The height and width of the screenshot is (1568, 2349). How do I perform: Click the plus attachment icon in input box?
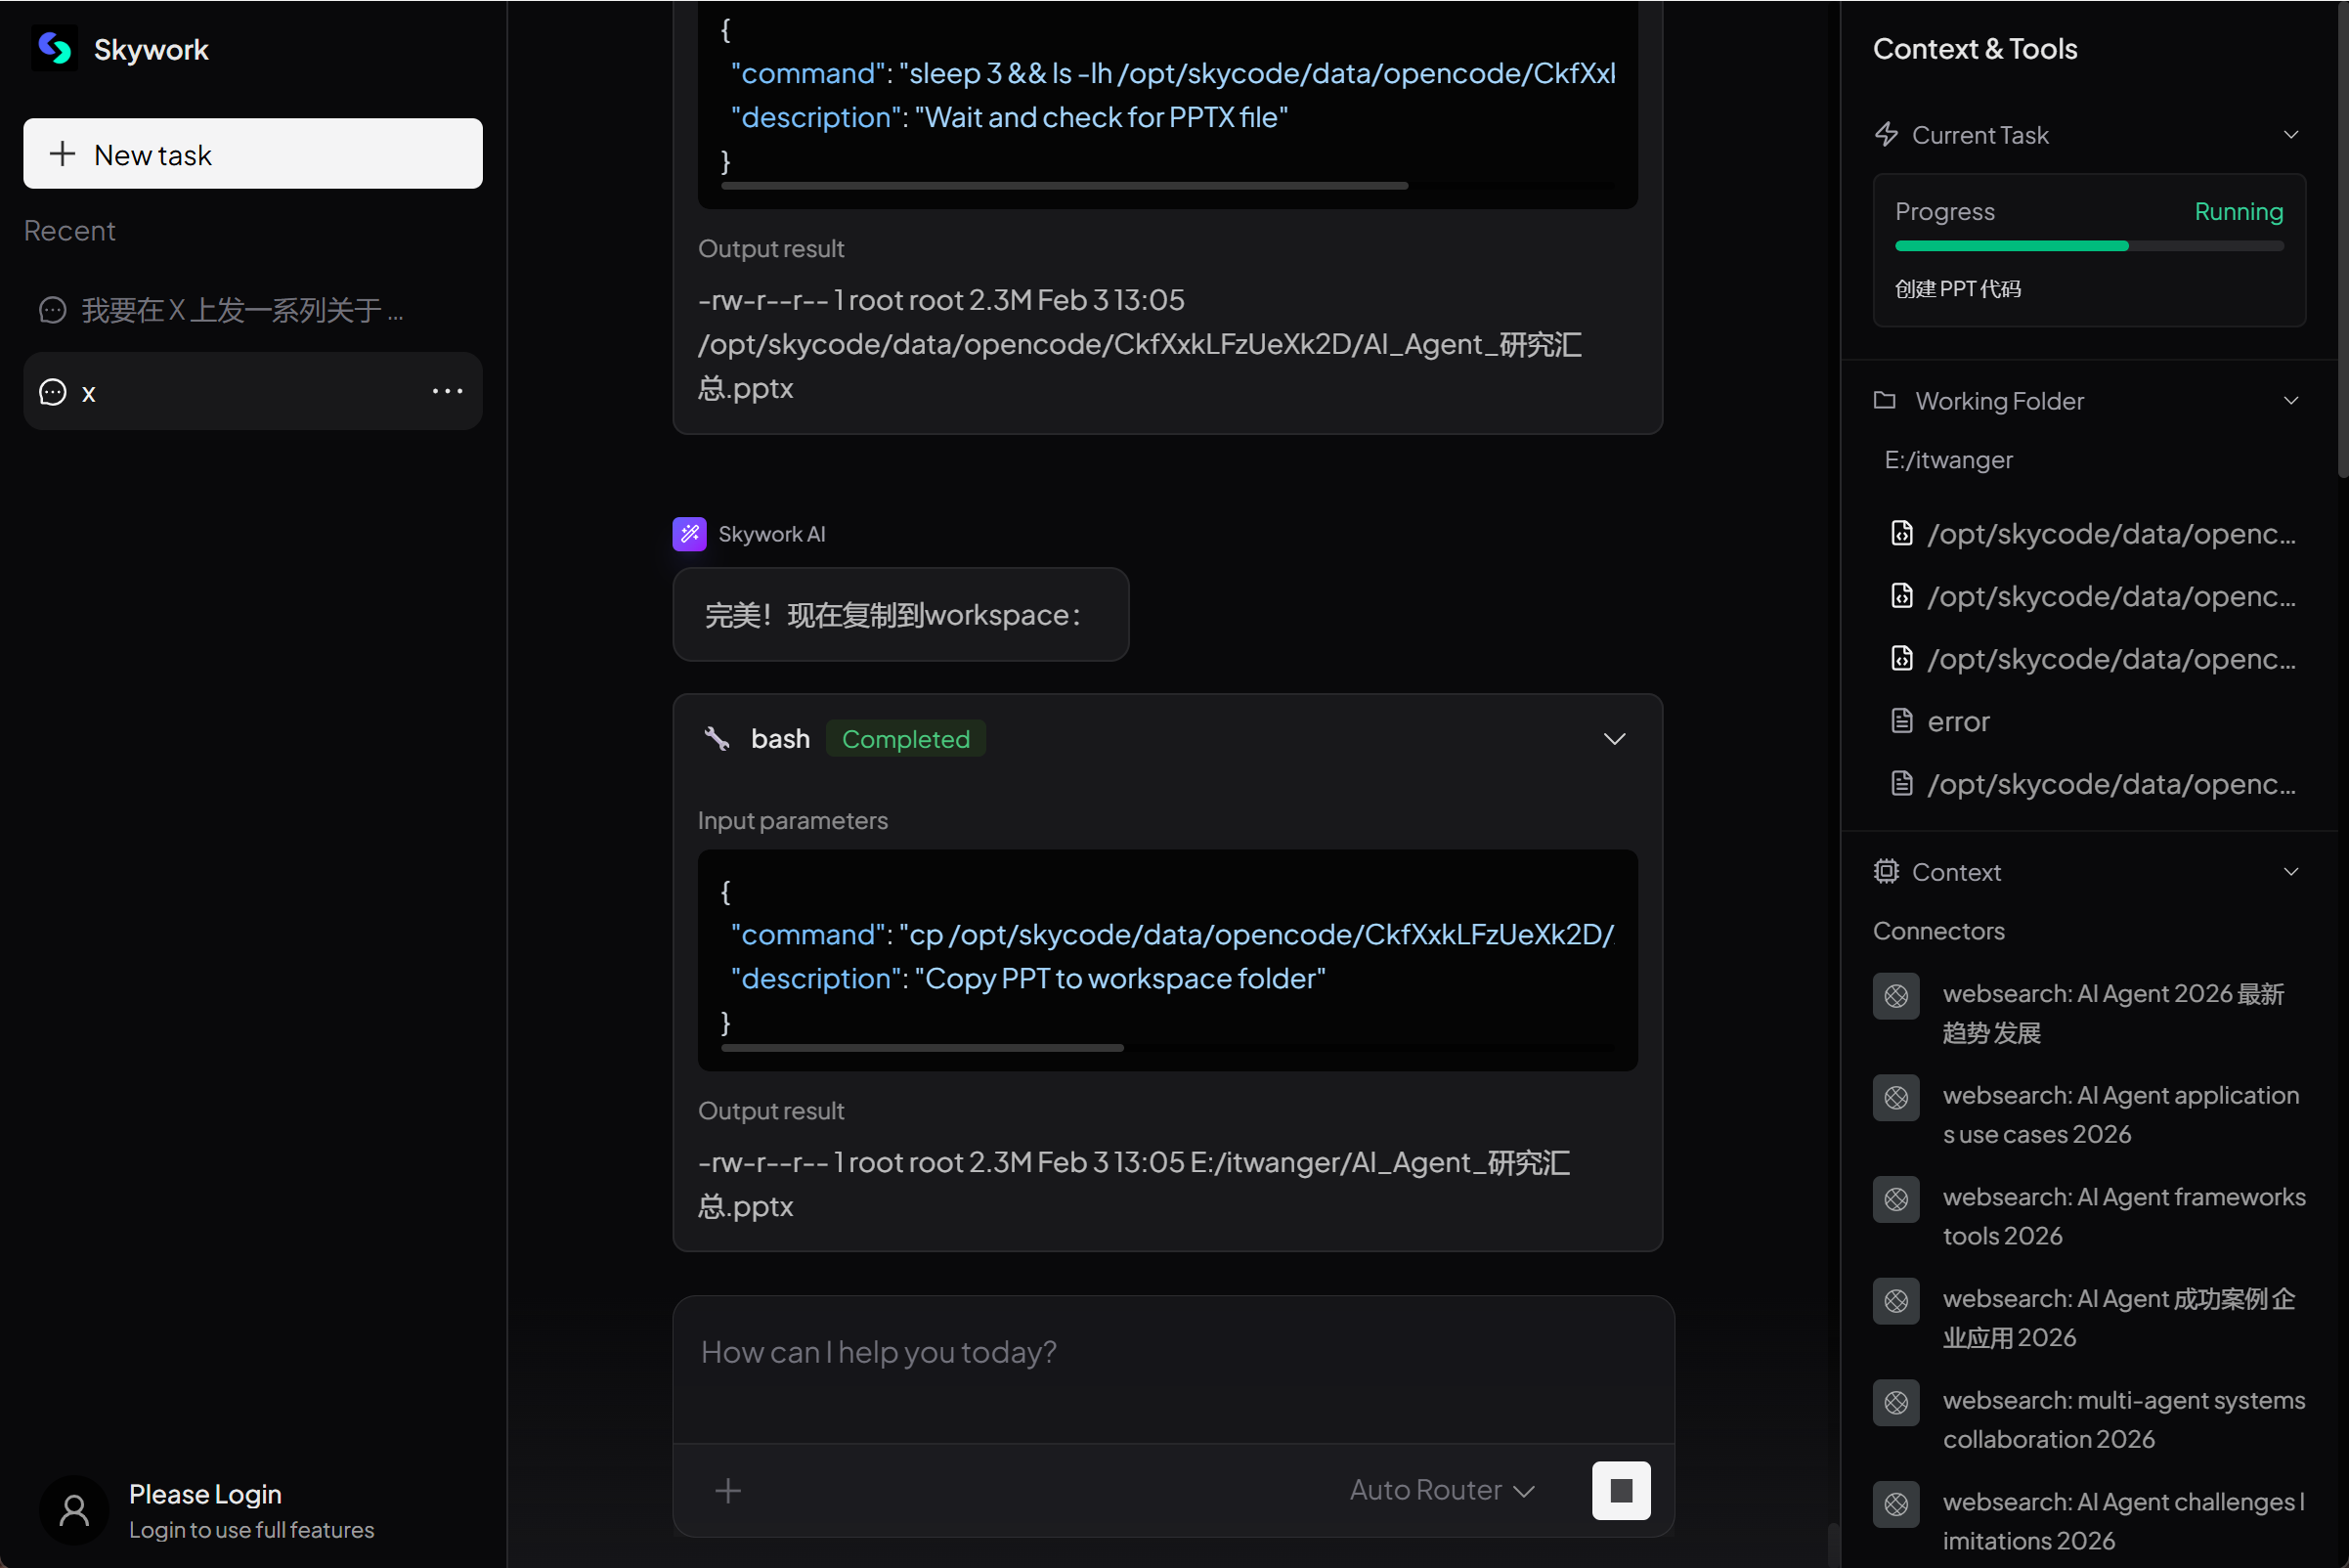pos(728,1491)
